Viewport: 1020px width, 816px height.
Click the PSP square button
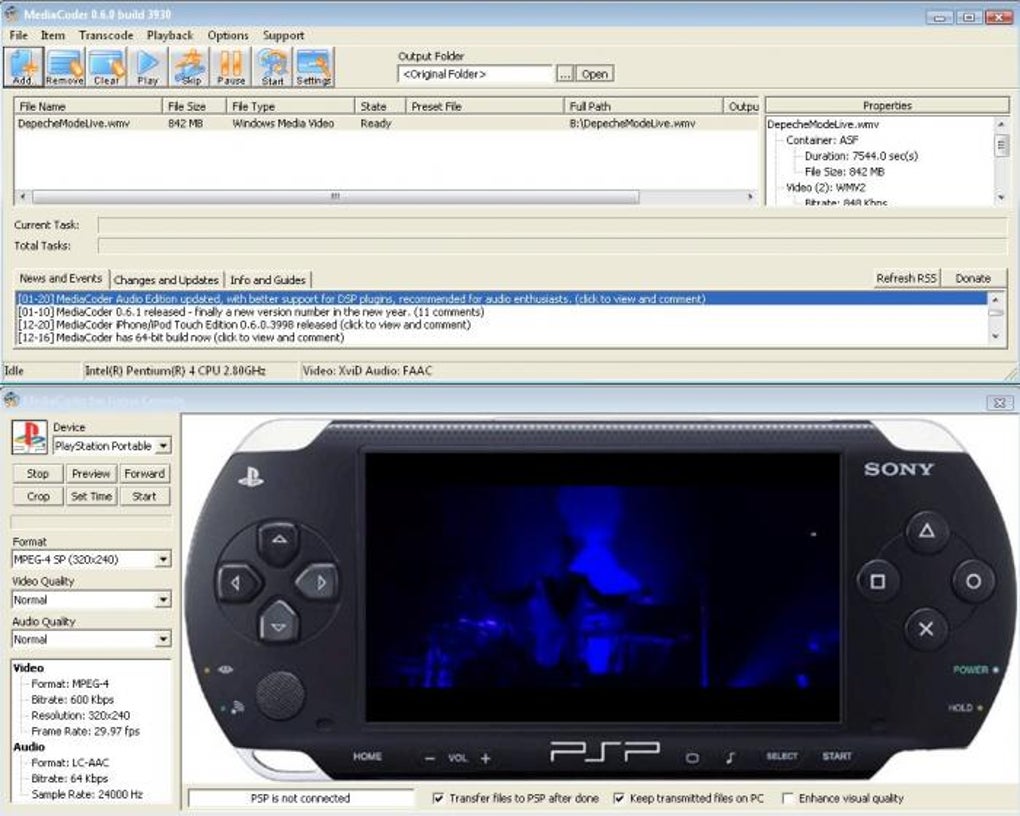(878, 581)
